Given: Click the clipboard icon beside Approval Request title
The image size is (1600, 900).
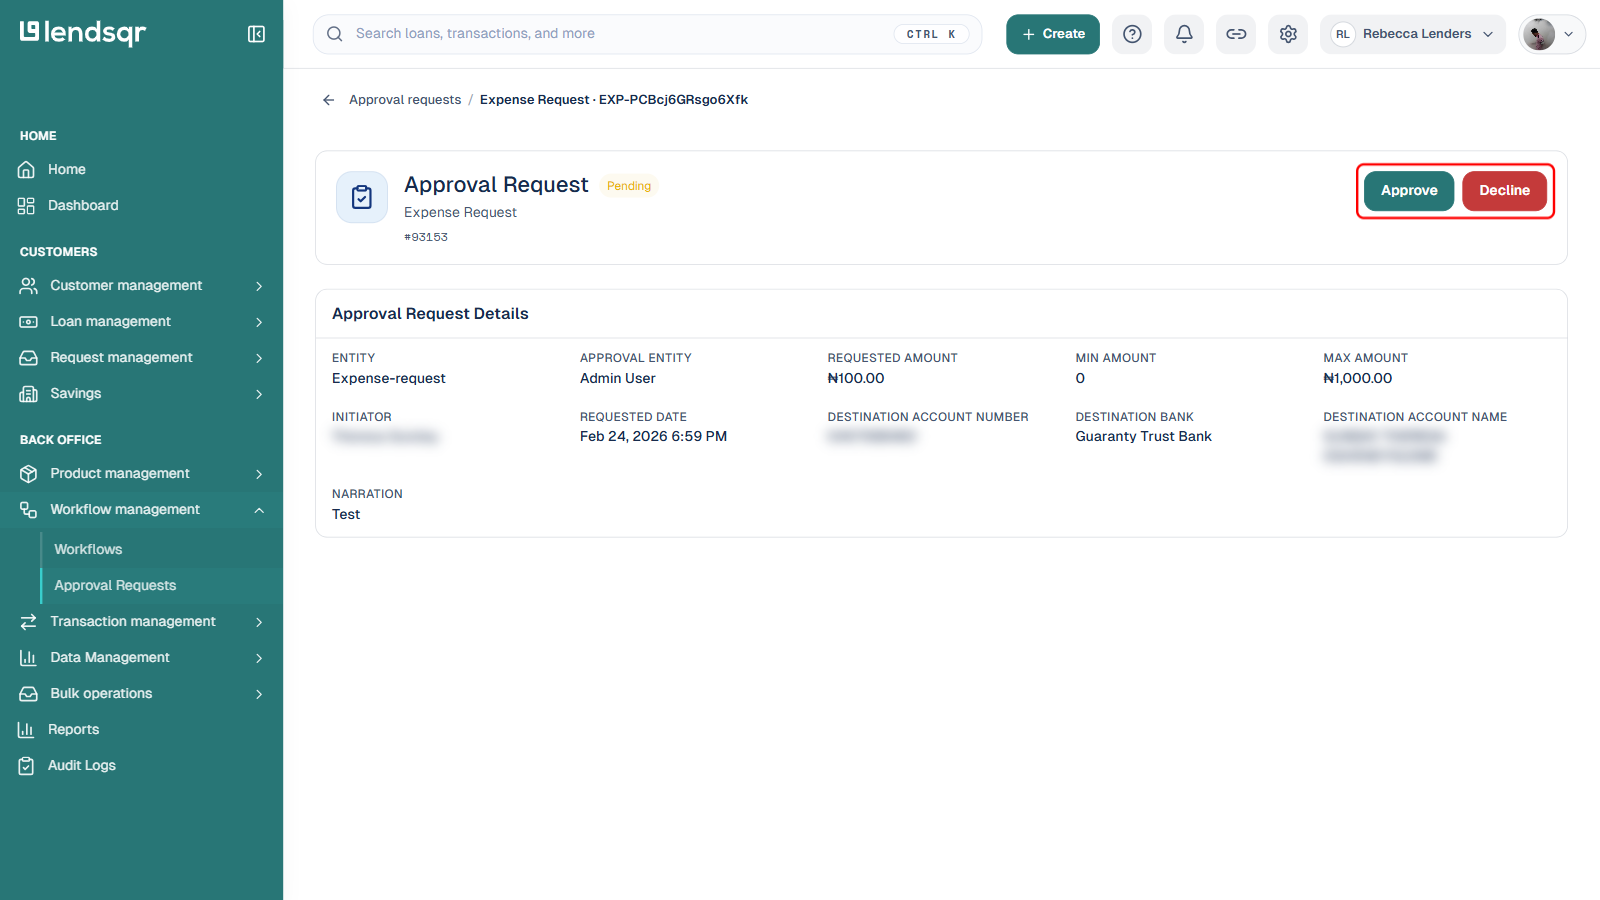Looking at the screenshot, I should 362,197.
